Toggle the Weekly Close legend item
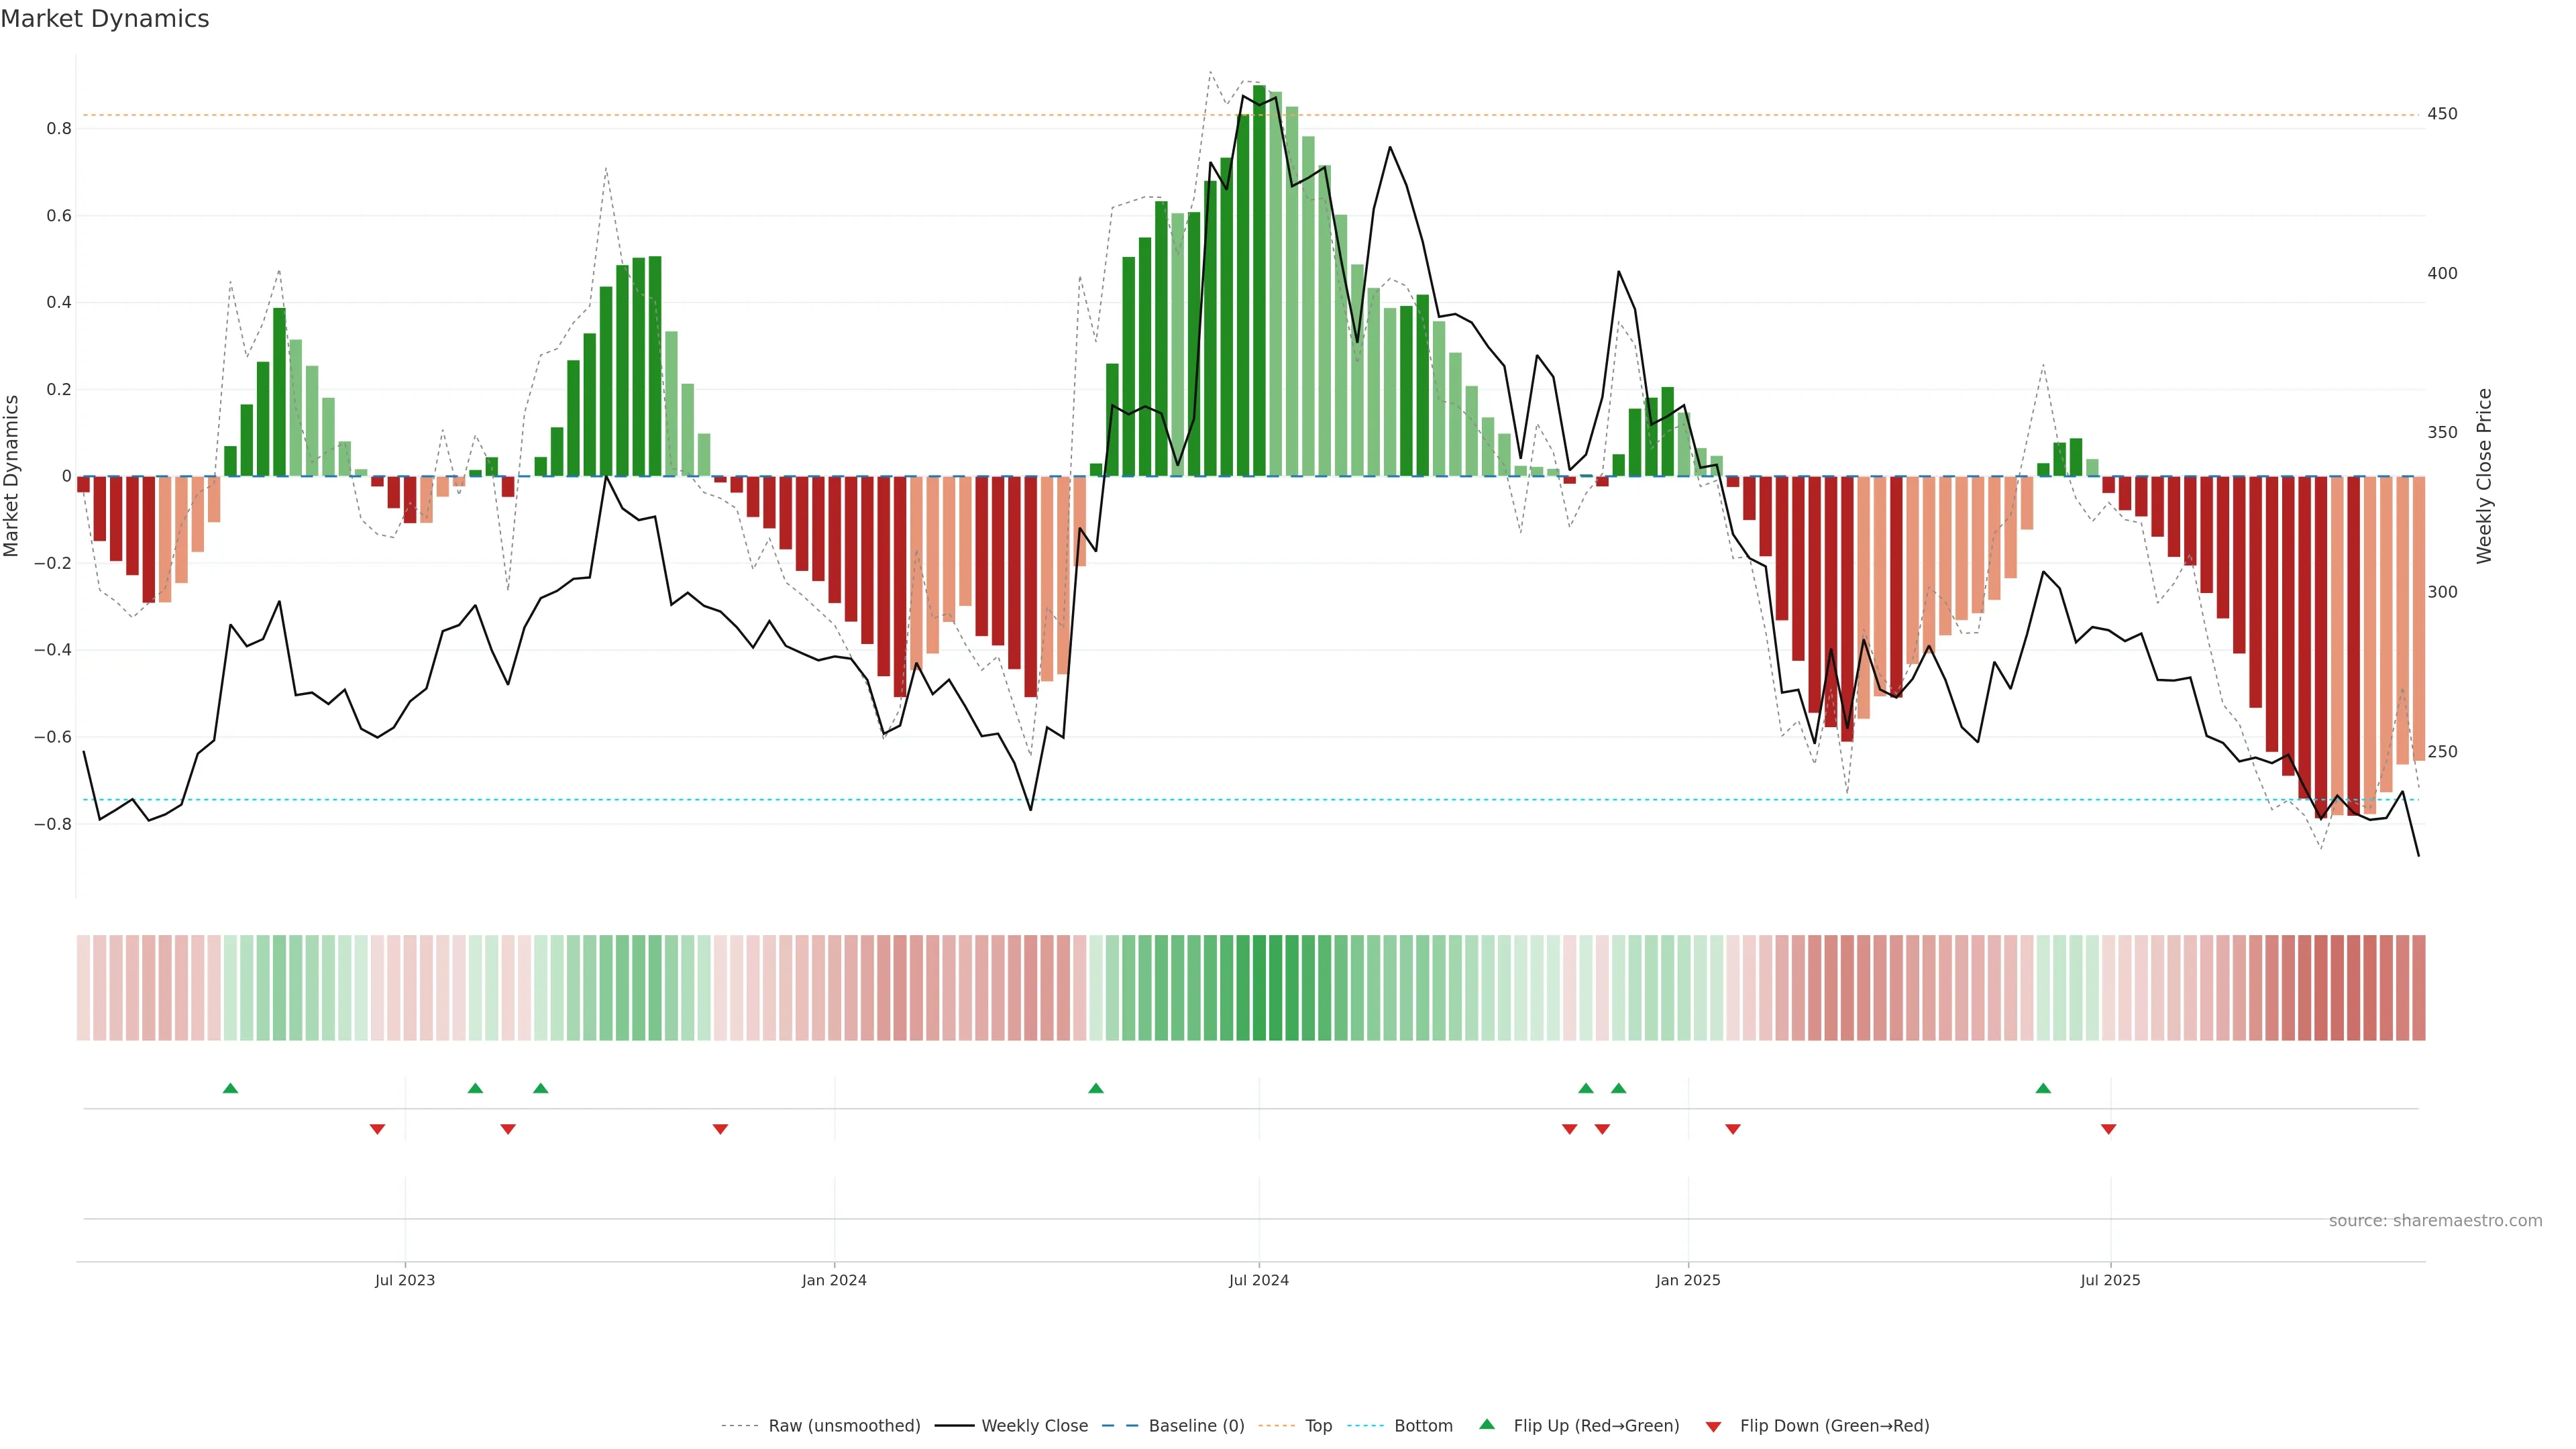This screenshot has width=2576, height=1449. click(x=1034, y=1425)
